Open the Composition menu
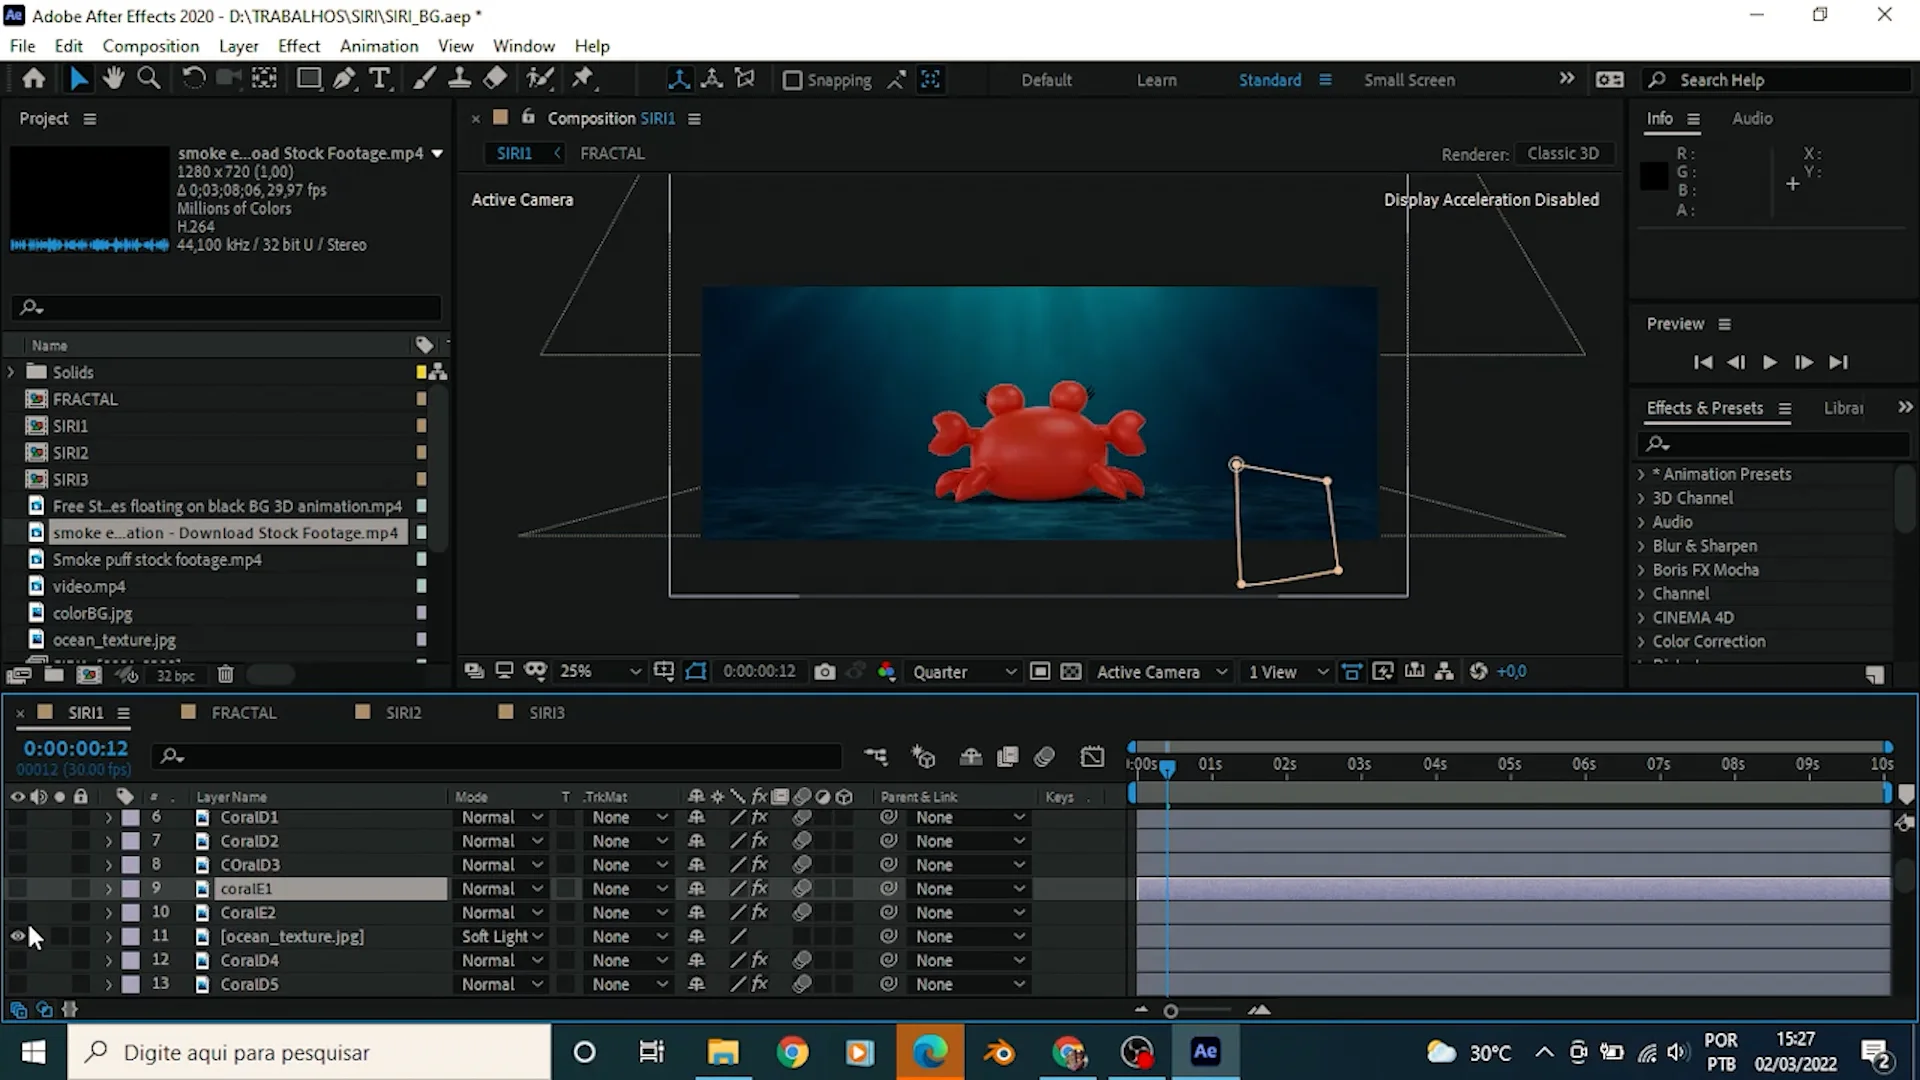Screen dimensions: 1920x1080 point(150,45)
